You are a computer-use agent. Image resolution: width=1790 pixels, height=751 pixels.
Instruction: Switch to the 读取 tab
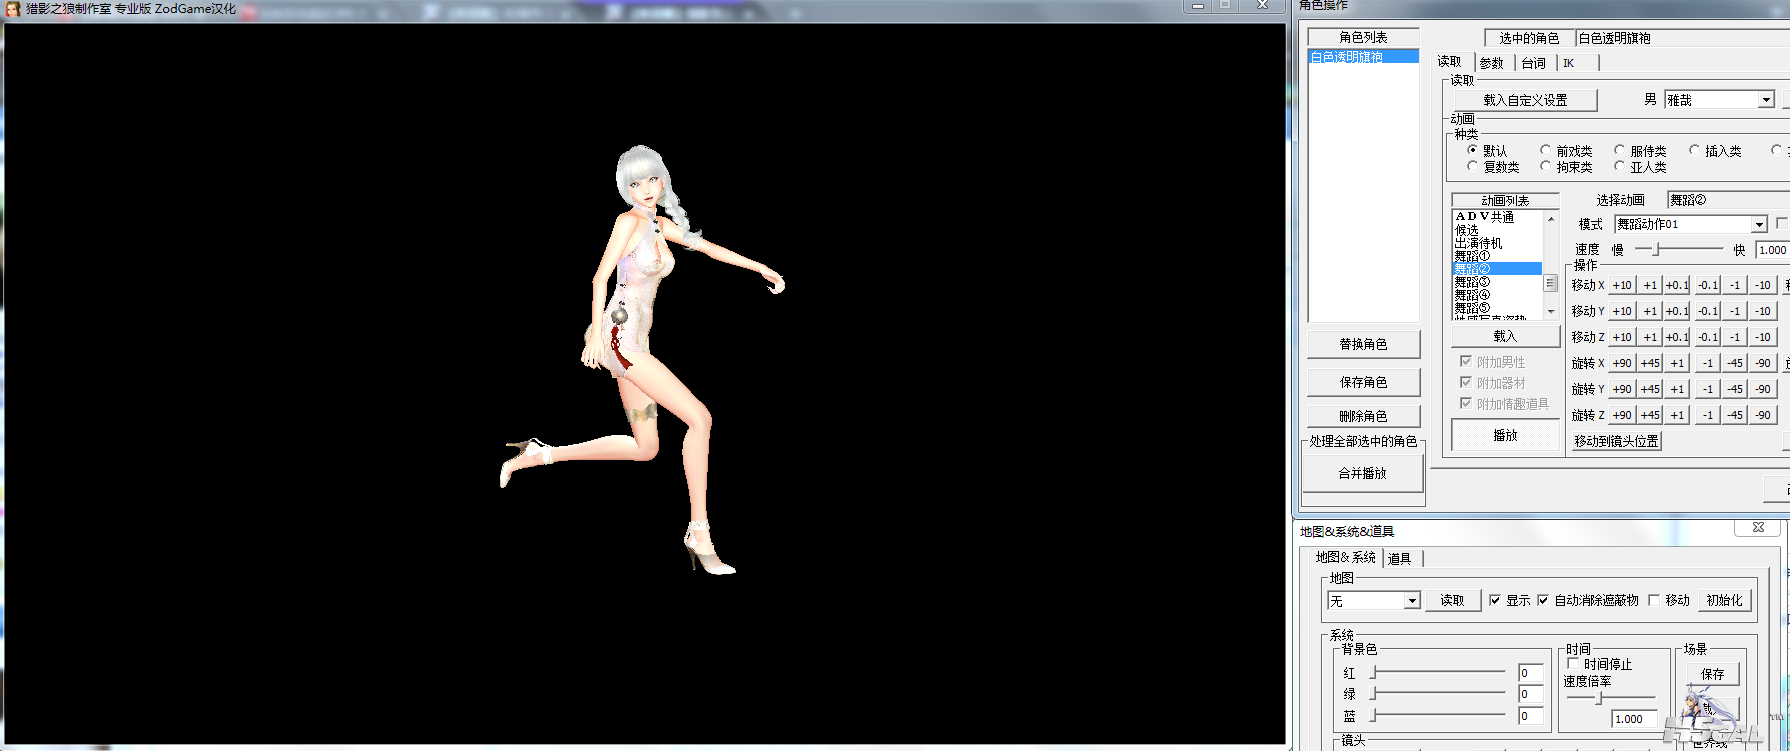[x=1449, y=62]
